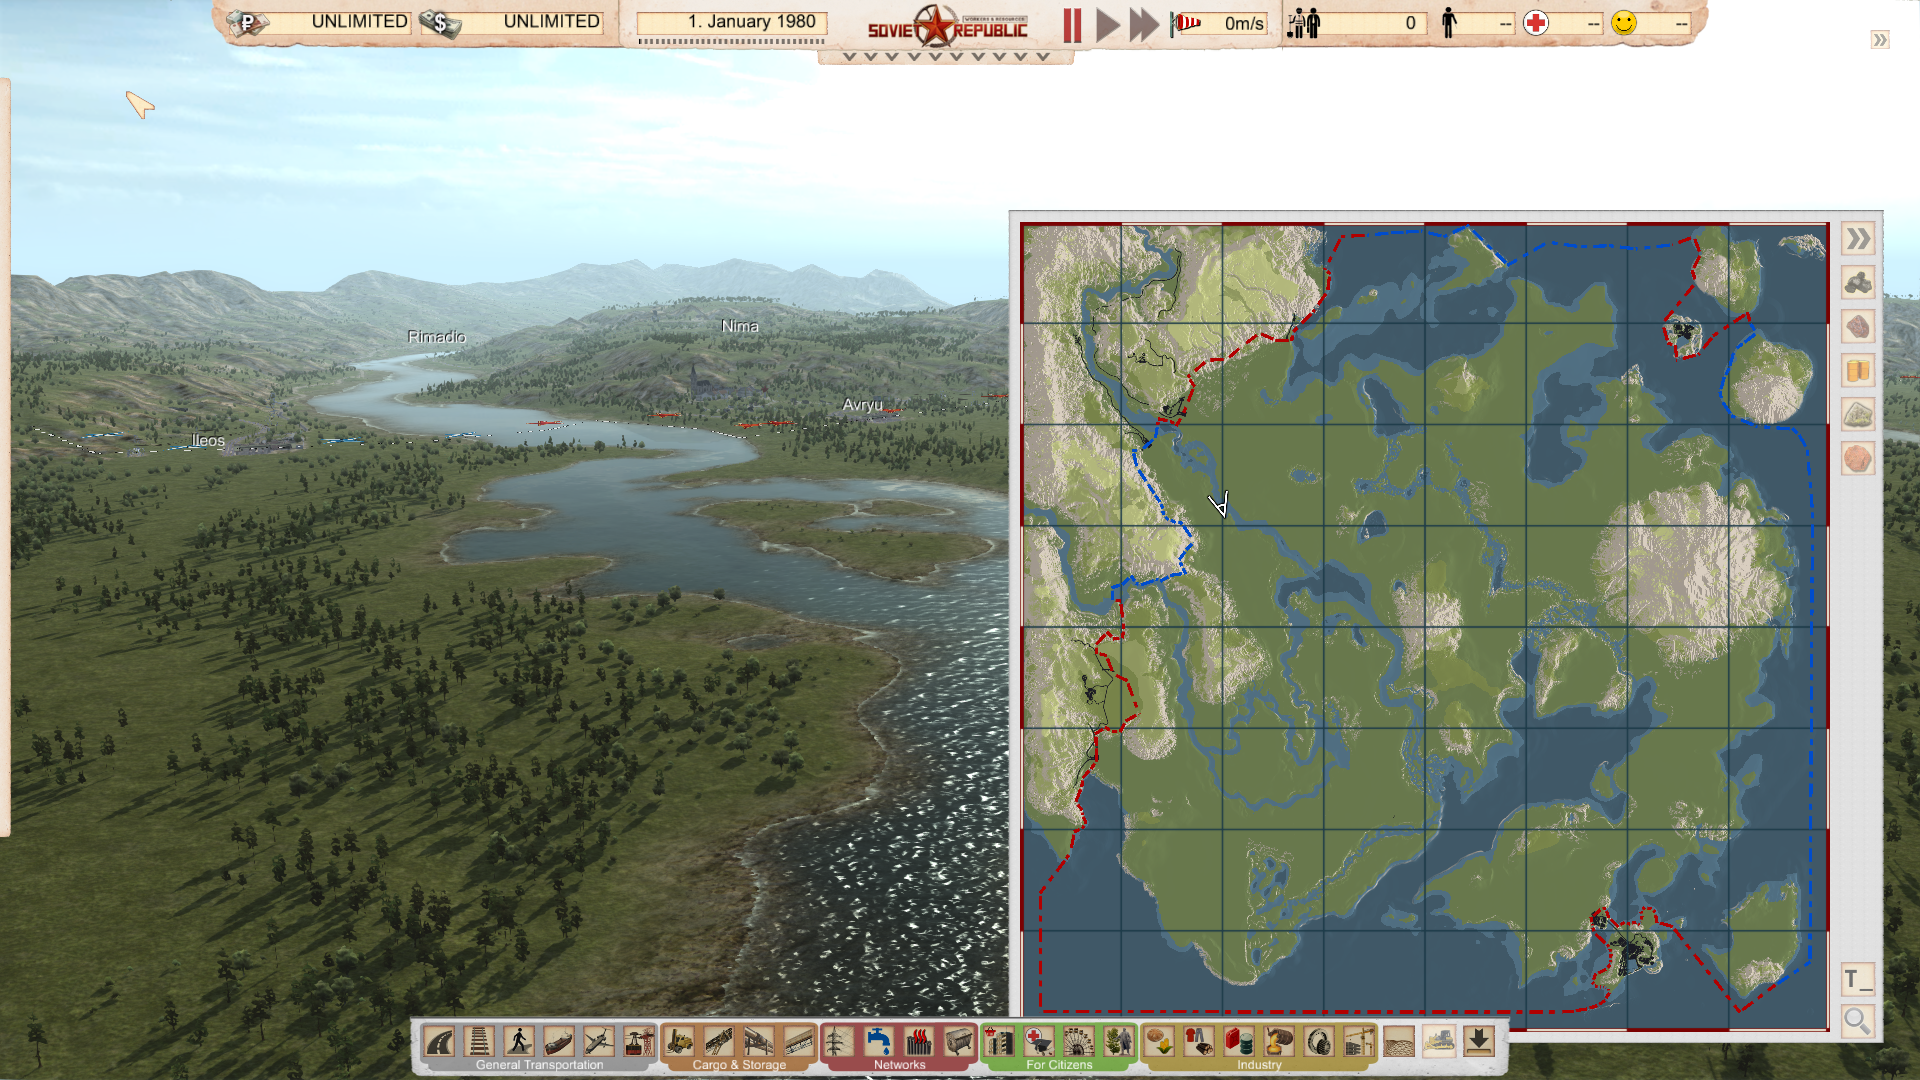The height and width of the screenshot is (1080, 1920).
Task: Select the bulldozer demolish tool
Action: pos(1439,1042)
